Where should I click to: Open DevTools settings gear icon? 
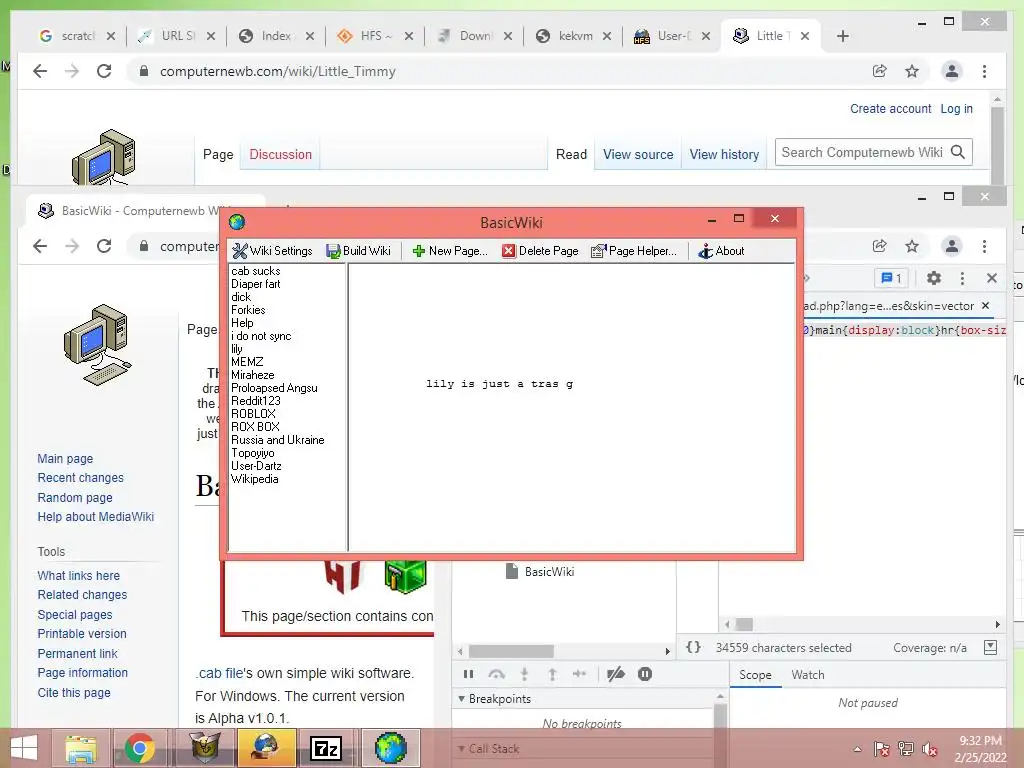pyautogui.click(x=934, y=278)
